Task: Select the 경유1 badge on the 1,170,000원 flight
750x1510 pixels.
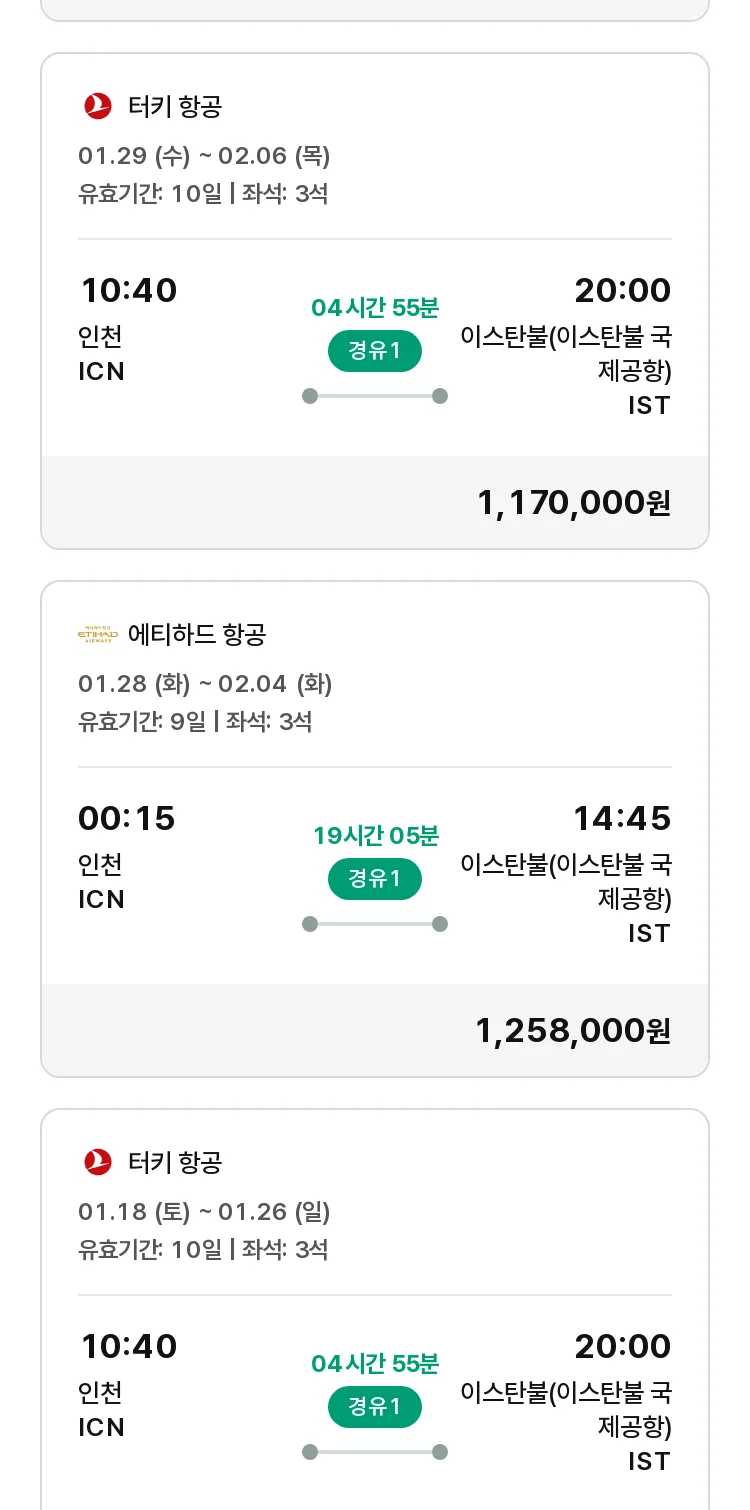Action: [375, 351]
